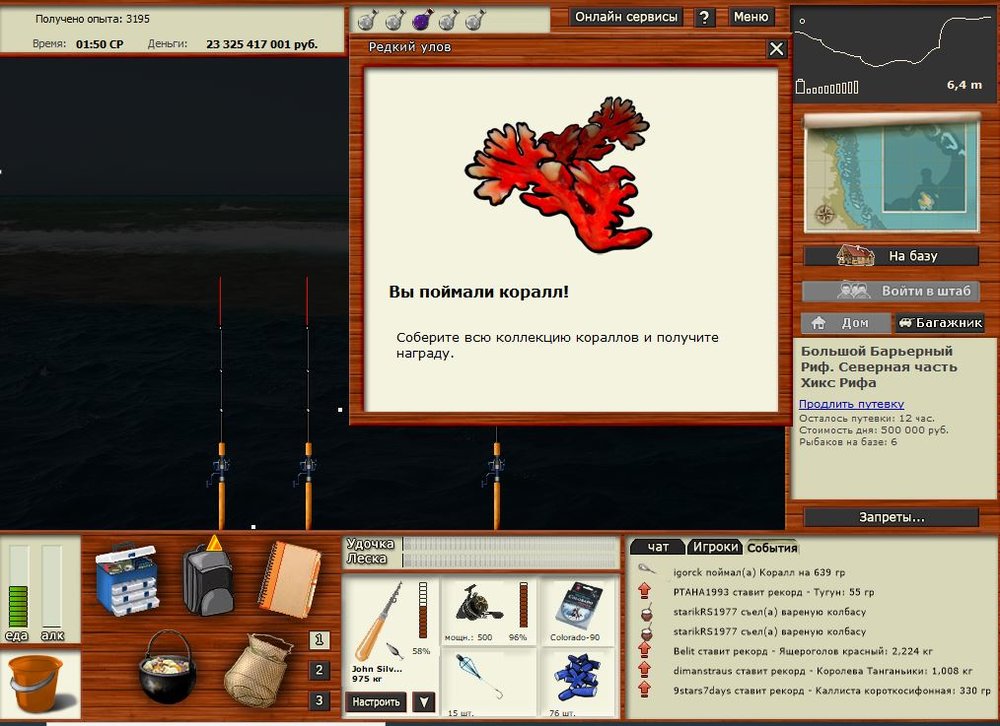Open the fish keep net sack
Viewport: 1000px width, 726px height.
click(257, 670)
